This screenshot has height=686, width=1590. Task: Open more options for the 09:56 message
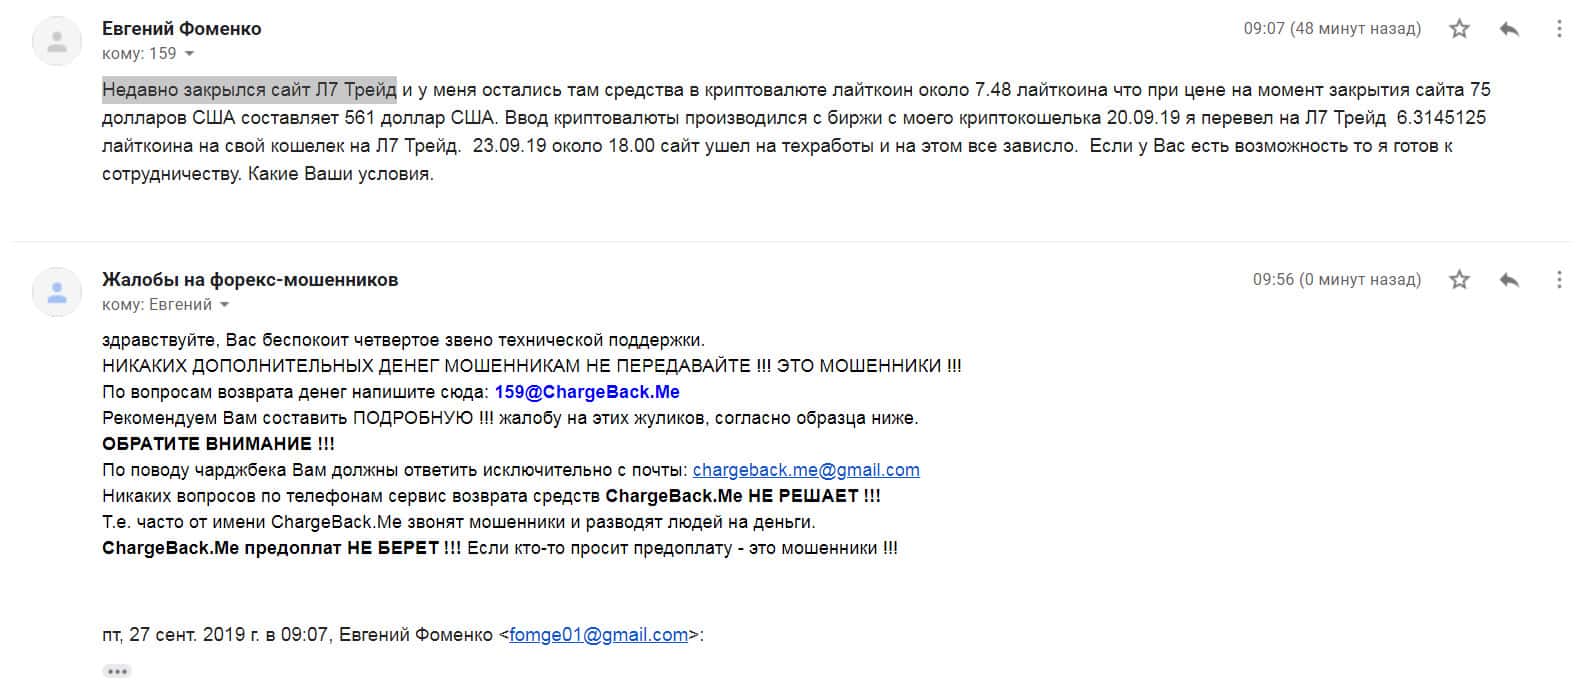click(x=1559, y=280)
